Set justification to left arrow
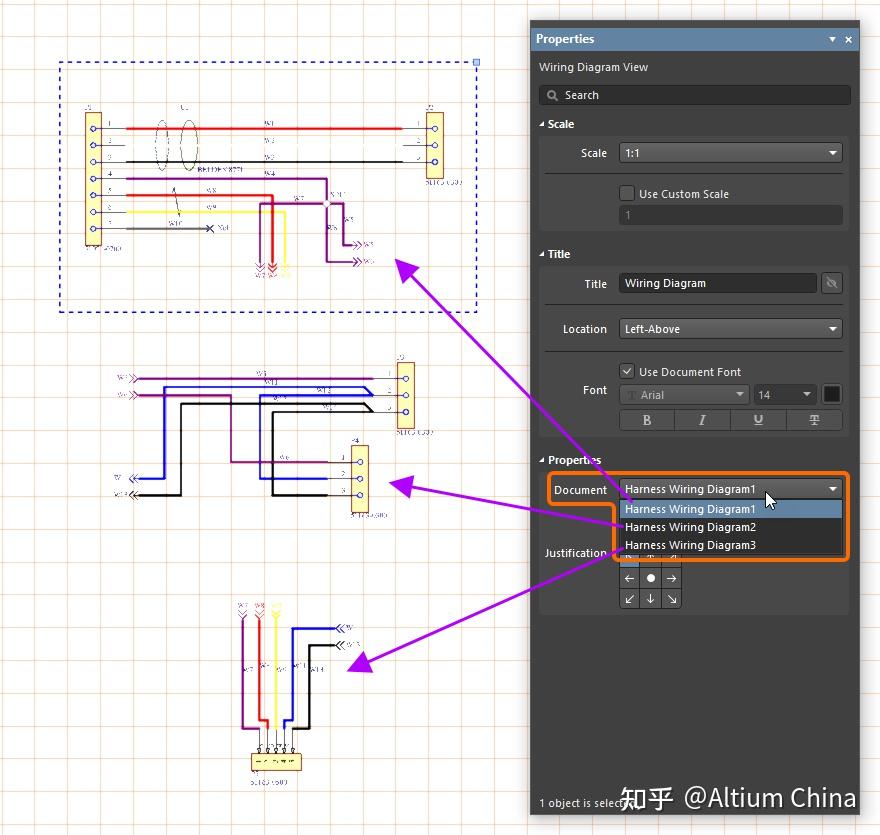 click(629, 578)
